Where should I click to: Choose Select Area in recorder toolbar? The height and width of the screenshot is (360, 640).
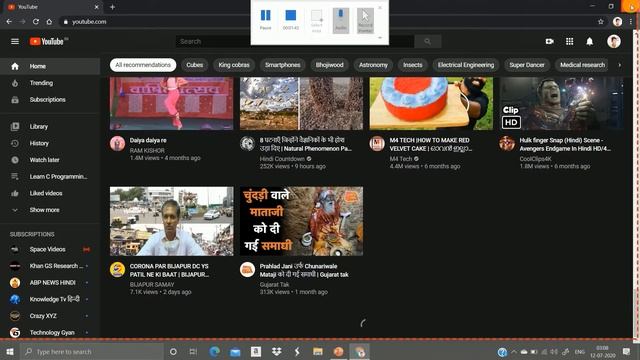tap(316, 20)
